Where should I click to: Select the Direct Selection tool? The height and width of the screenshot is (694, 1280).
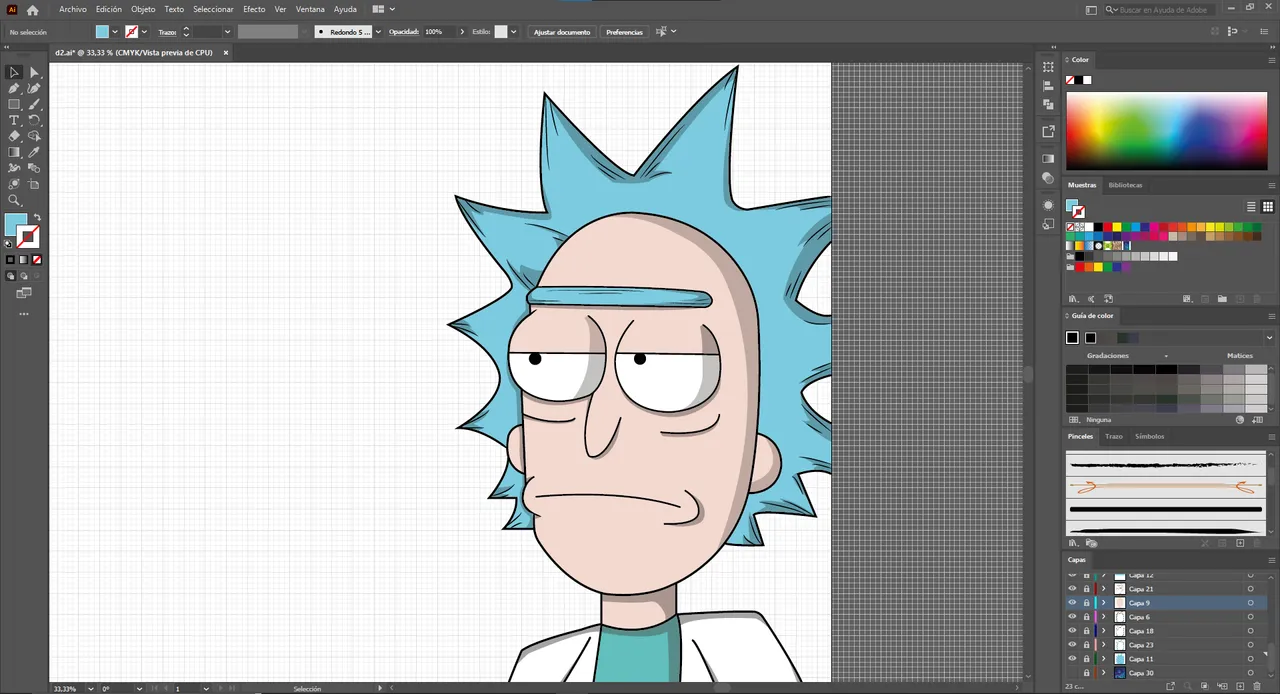(x=34, y=72)
